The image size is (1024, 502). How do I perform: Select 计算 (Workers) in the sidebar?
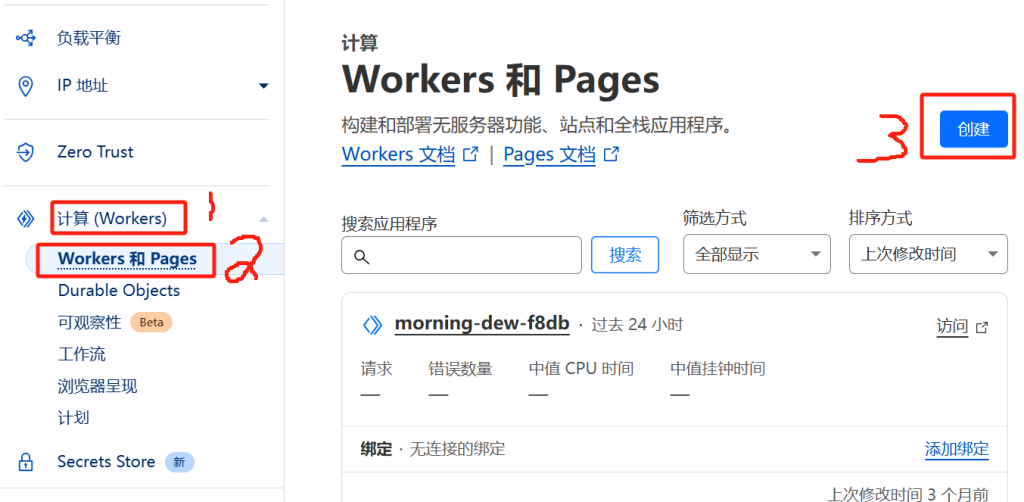tap(112, 219)
